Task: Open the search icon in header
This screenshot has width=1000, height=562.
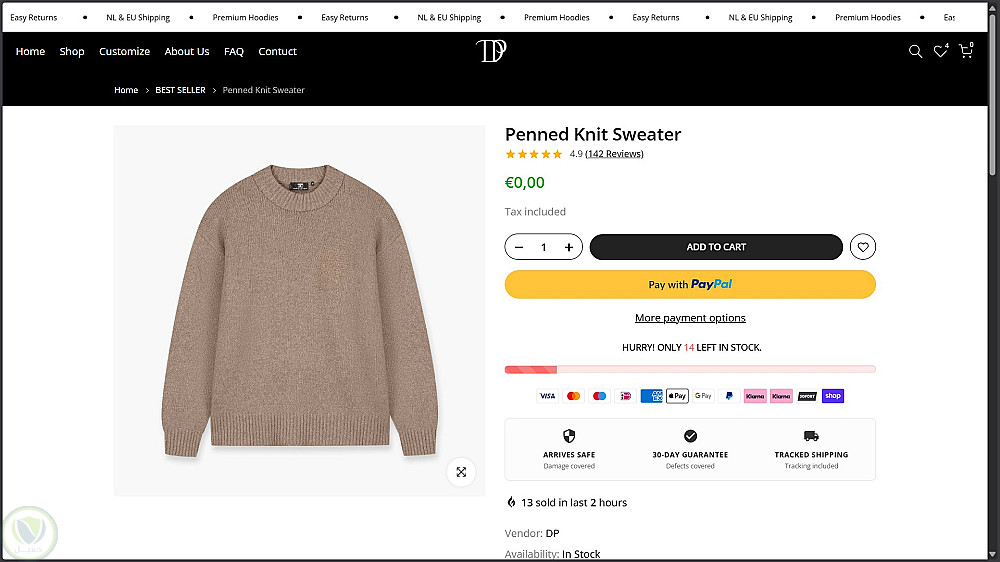Action: click(x=915, y=52)
